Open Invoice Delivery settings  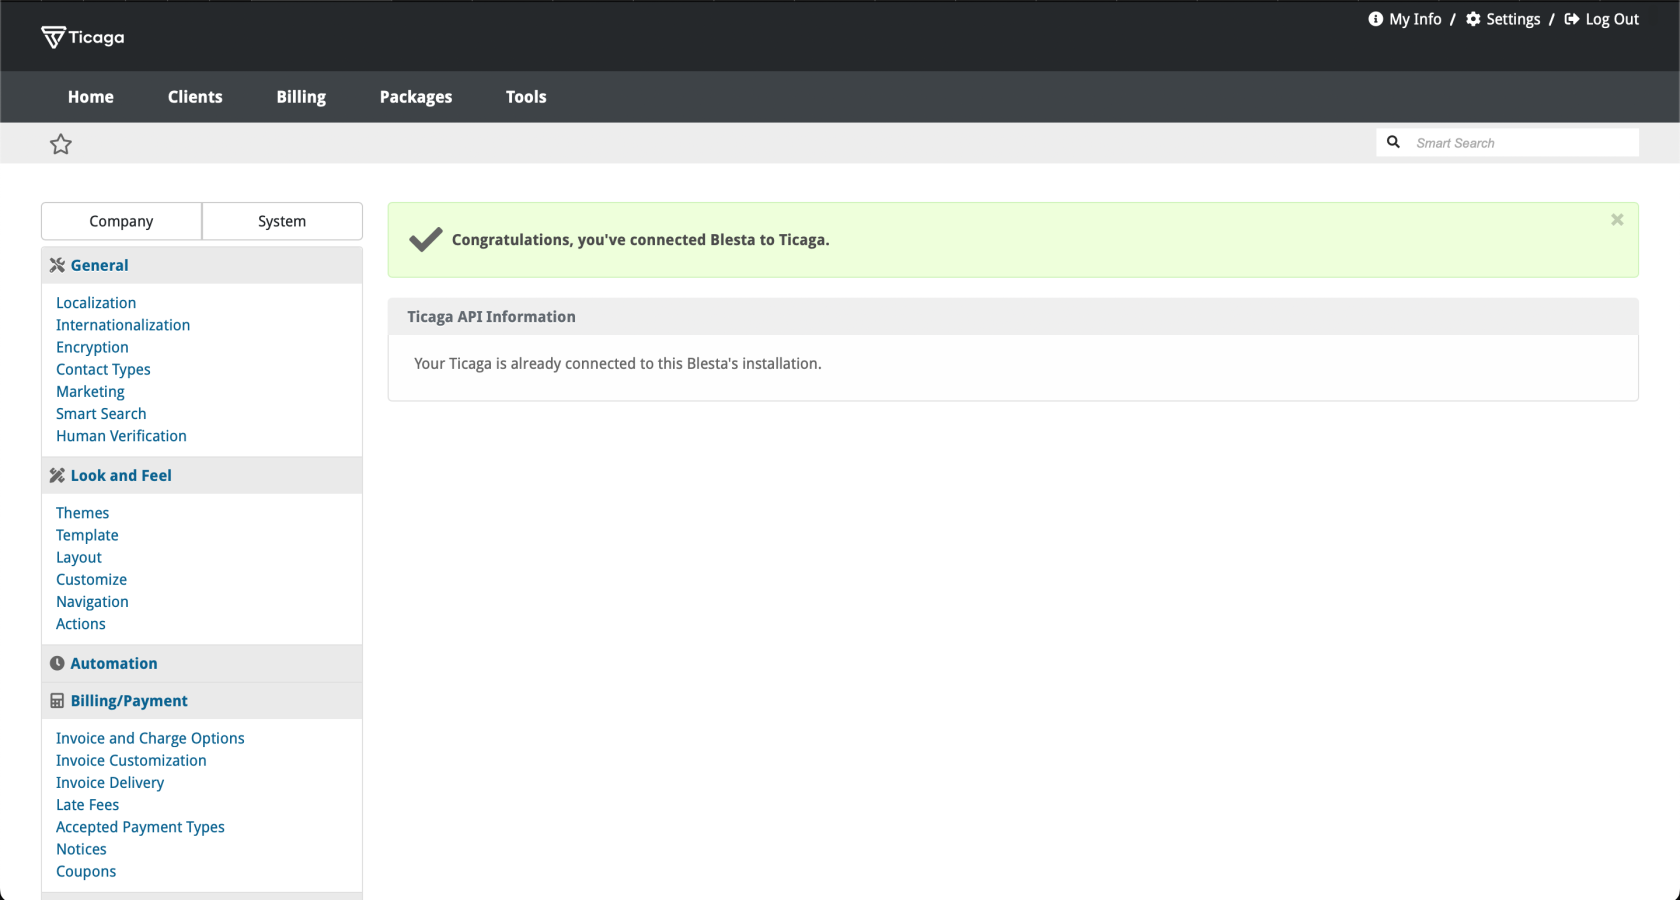(x=110, y=782)
